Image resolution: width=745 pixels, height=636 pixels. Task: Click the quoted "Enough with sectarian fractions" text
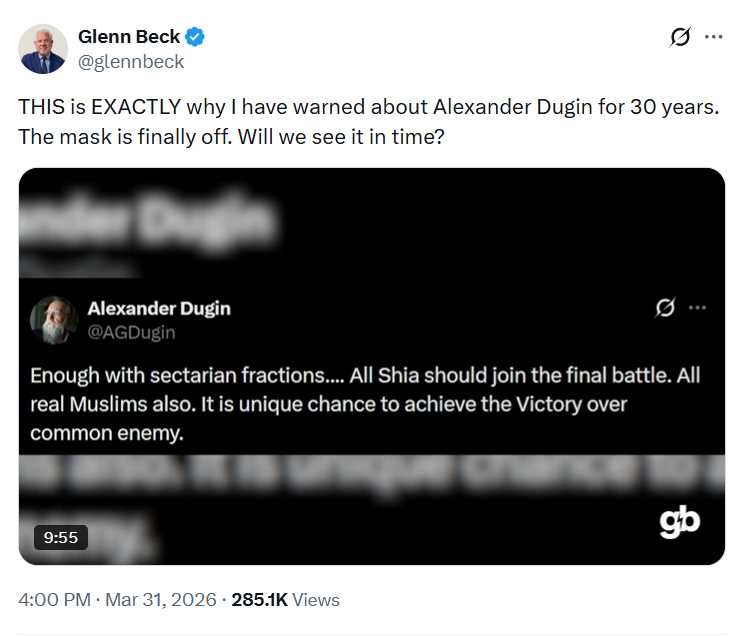click(364, 404)
